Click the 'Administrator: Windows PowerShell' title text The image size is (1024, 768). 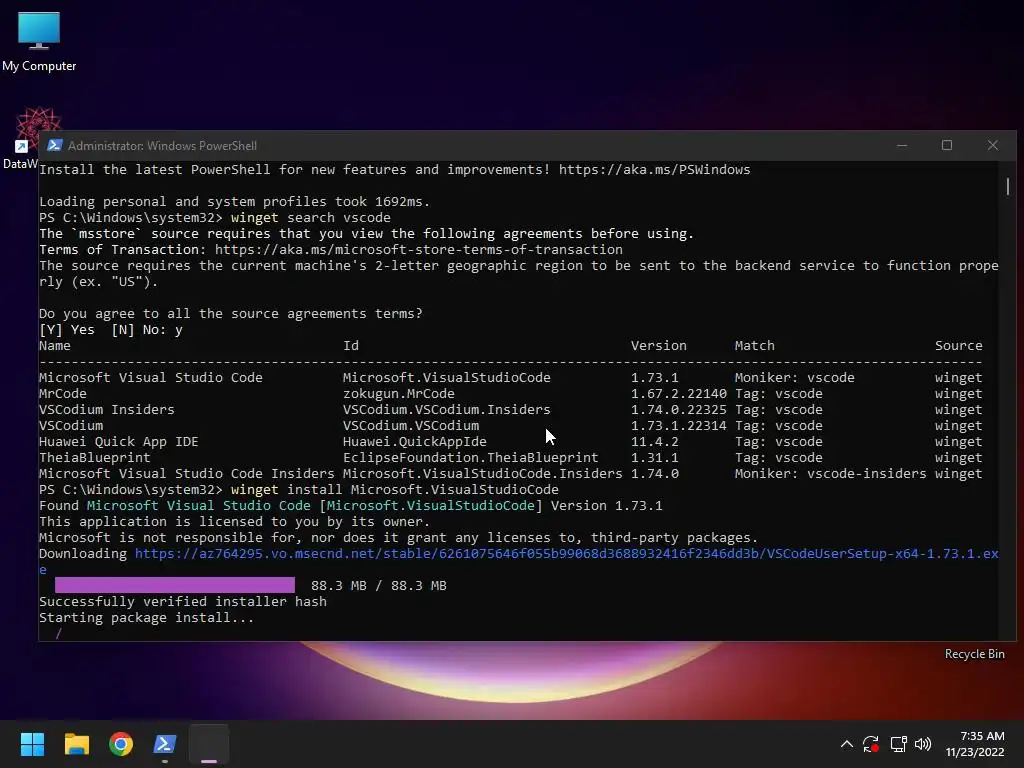[x=162, y=146]
